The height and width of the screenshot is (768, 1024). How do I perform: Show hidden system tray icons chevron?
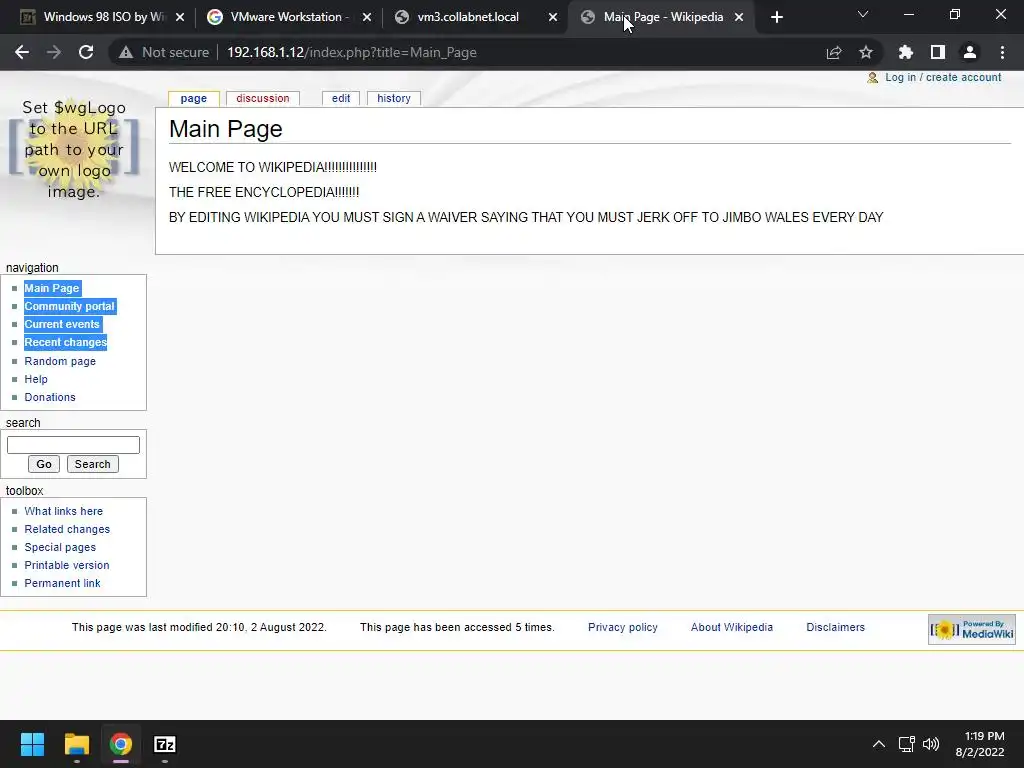click(879, 744)
